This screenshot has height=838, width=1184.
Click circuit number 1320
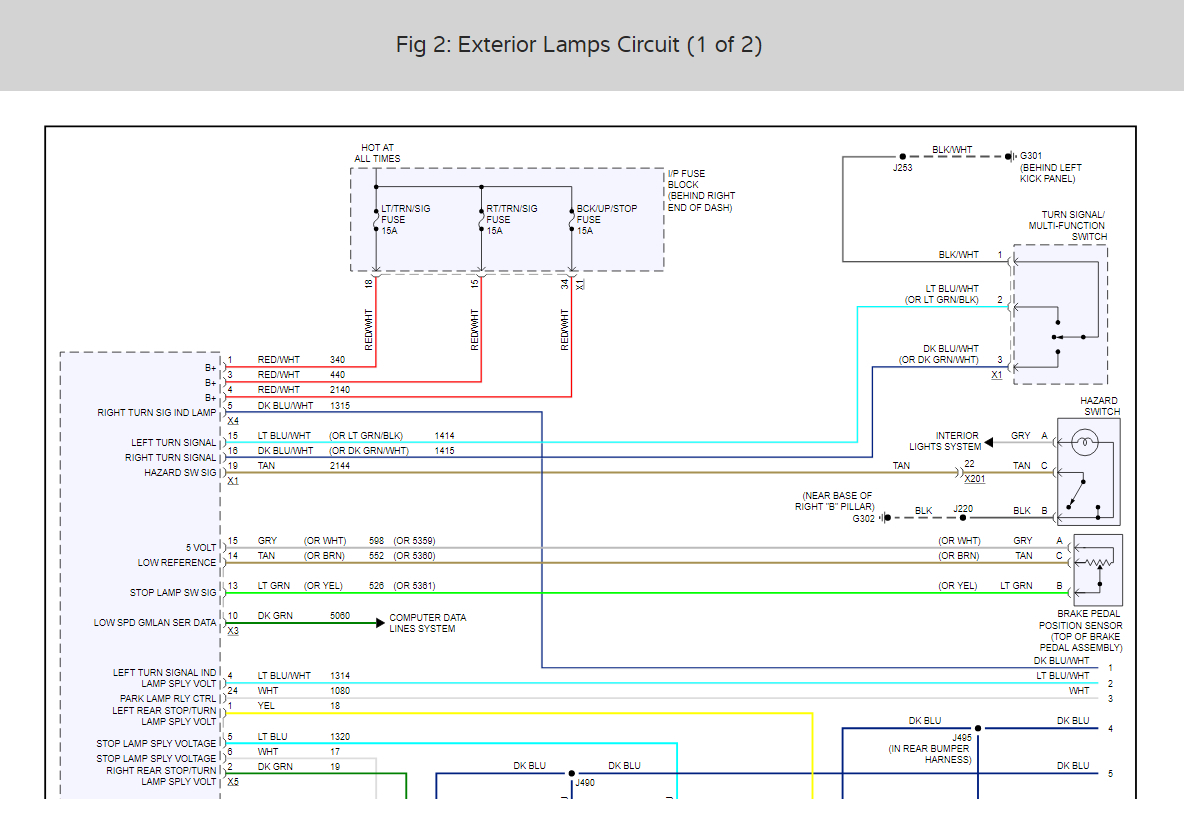(x=340, y=737)
